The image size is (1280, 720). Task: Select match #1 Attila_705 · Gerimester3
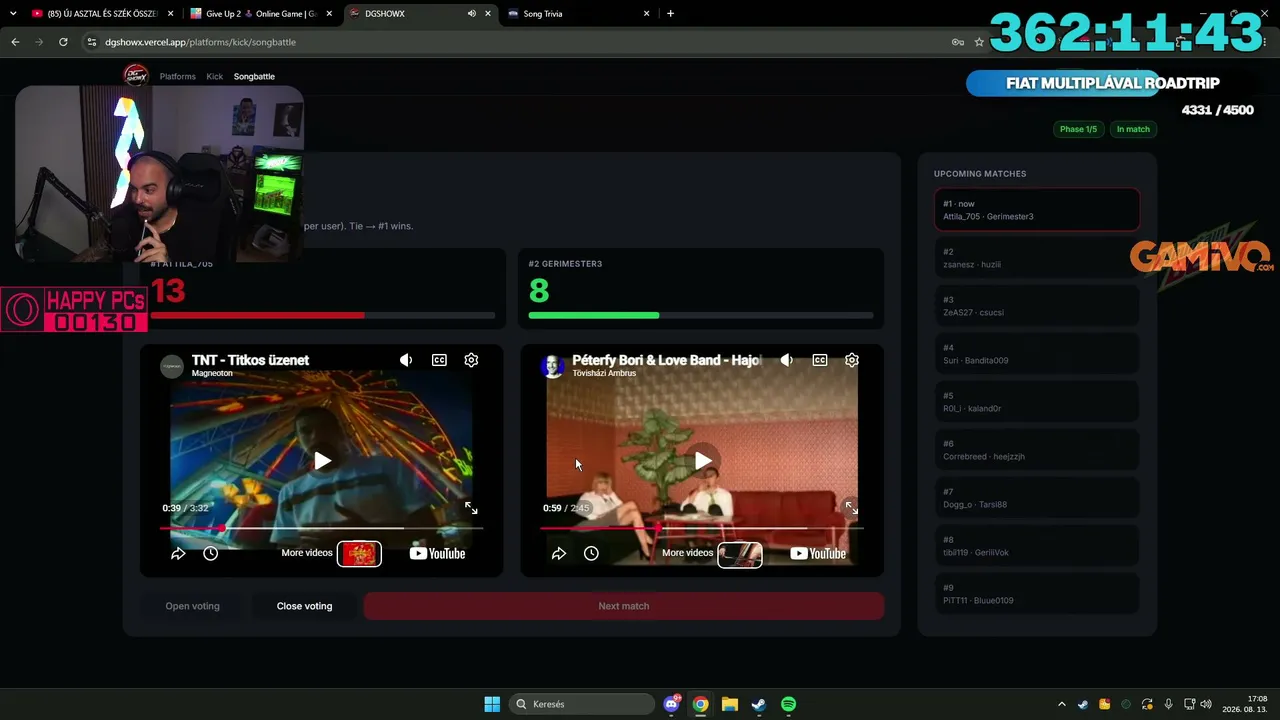click(x=1037, y=210)
